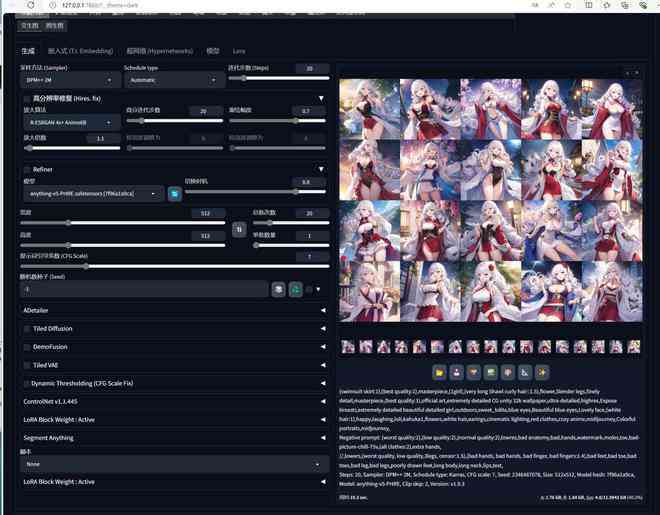Viewport: 660px width, 515px height.
Task: Save the selected image
Action: click(456, 372)
